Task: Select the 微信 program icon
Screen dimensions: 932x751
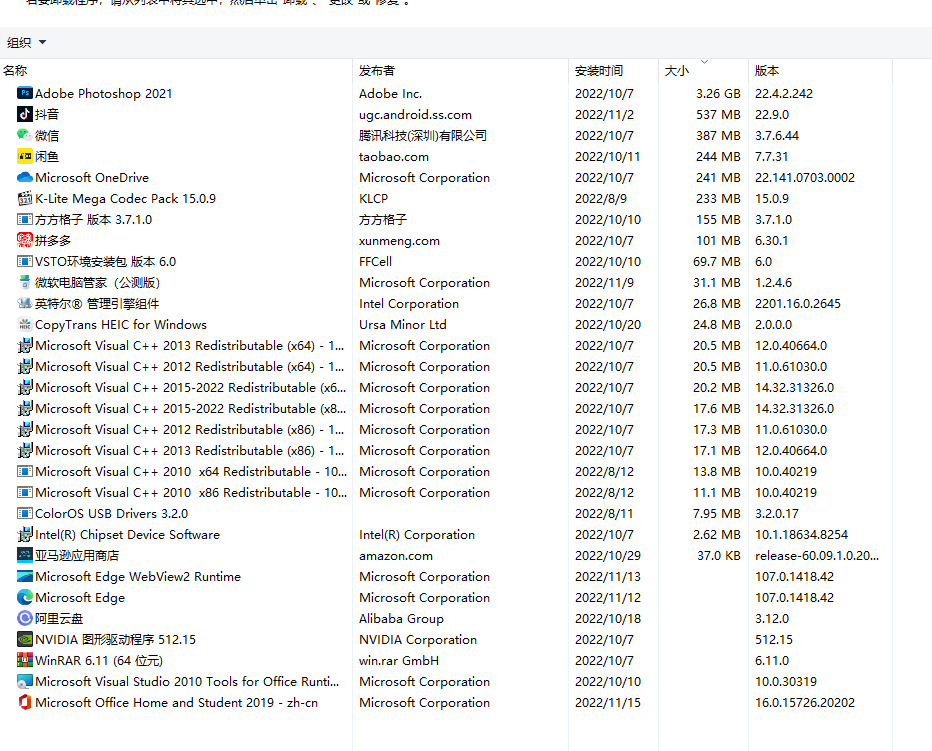Action: [x=25, y=135]
